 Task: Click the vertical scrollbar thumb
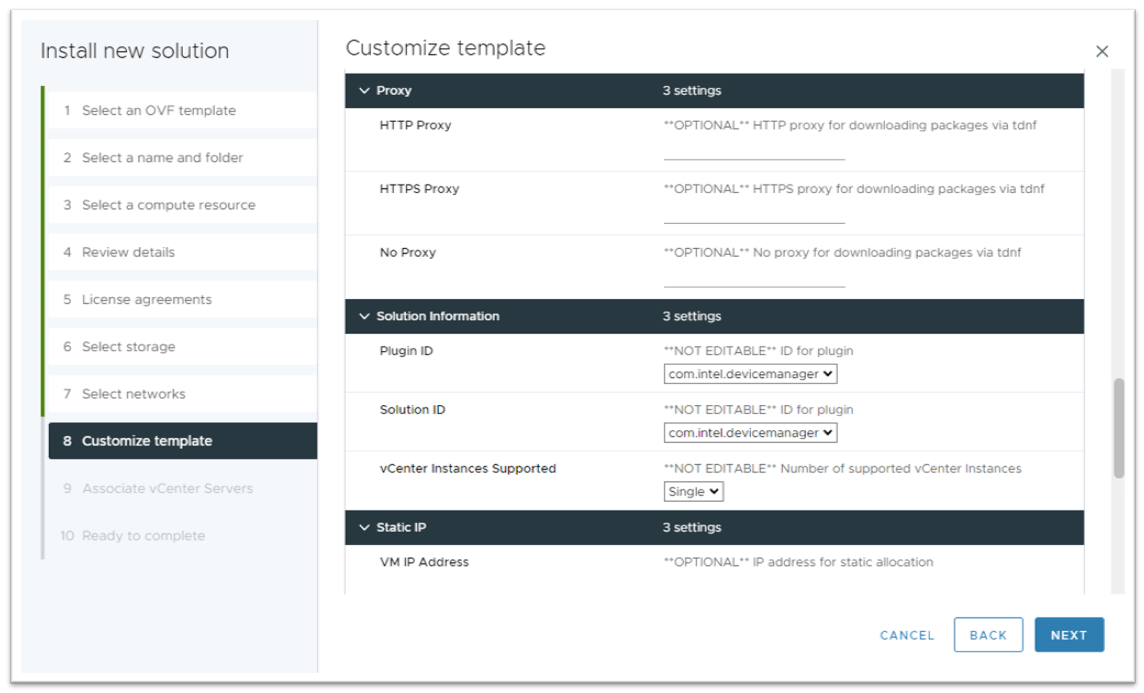[x=1118, y=427]
